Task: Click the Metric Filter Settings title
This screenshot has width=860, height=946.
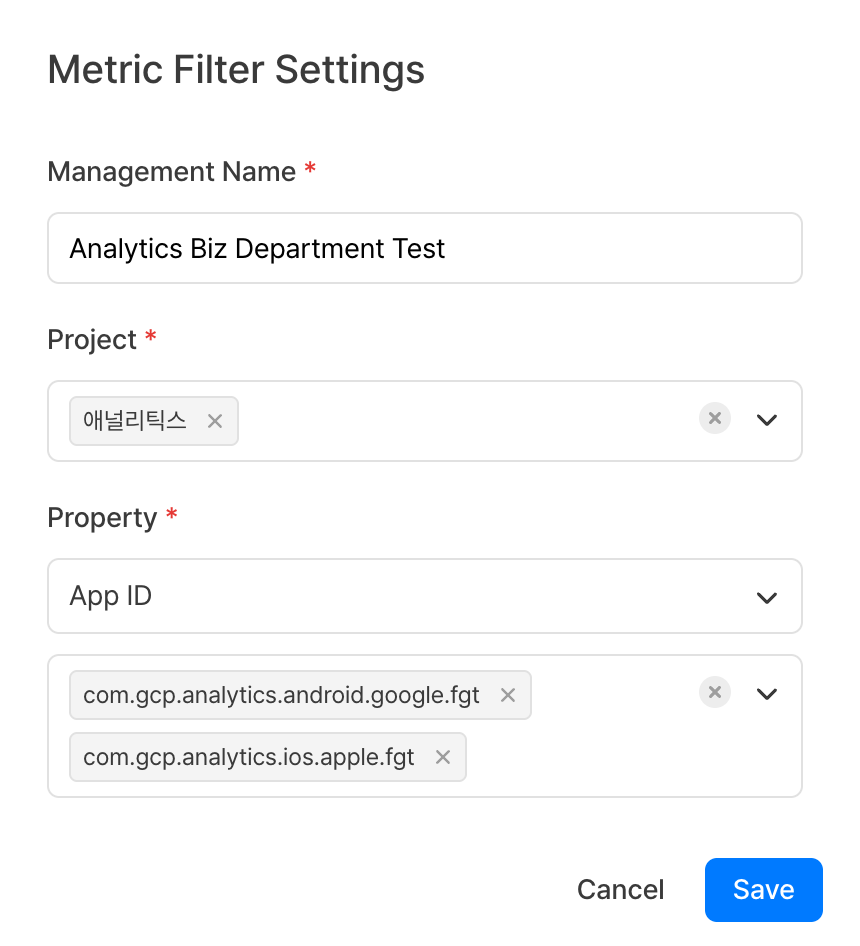Action: pos(236,69)
